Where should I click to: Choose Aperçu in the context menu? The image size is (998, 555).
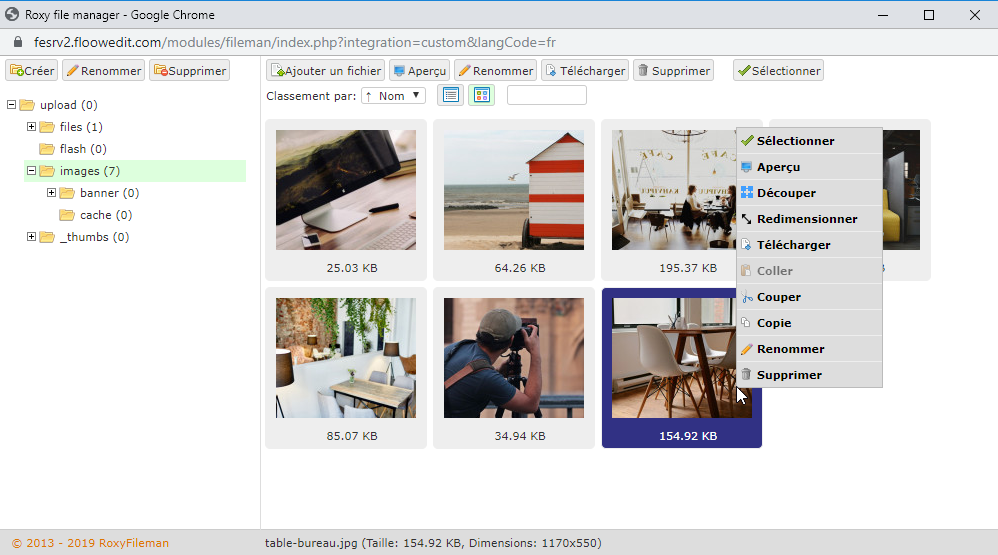(810, 167)
